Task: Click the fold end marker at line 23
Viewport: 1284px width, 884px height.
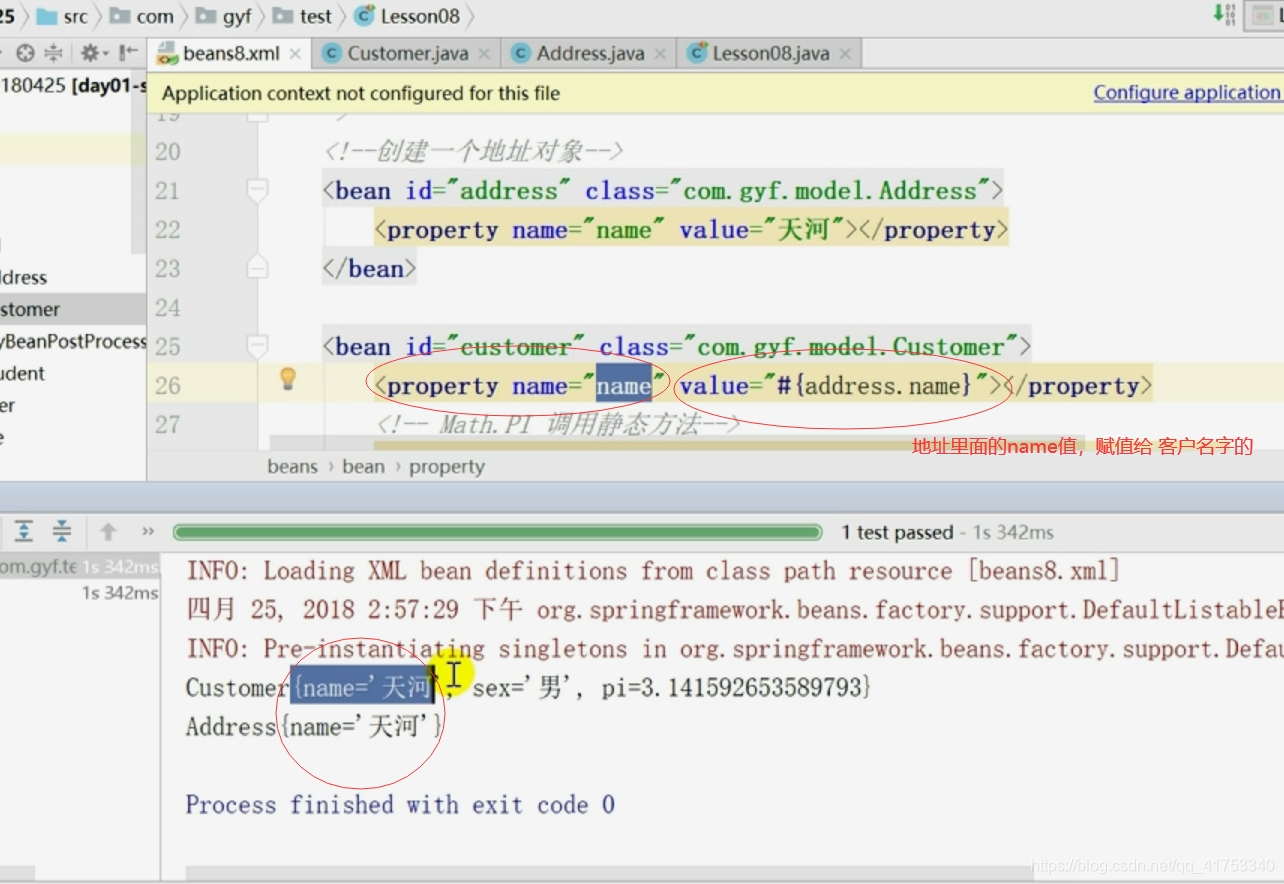Action: tap(258, 268)
